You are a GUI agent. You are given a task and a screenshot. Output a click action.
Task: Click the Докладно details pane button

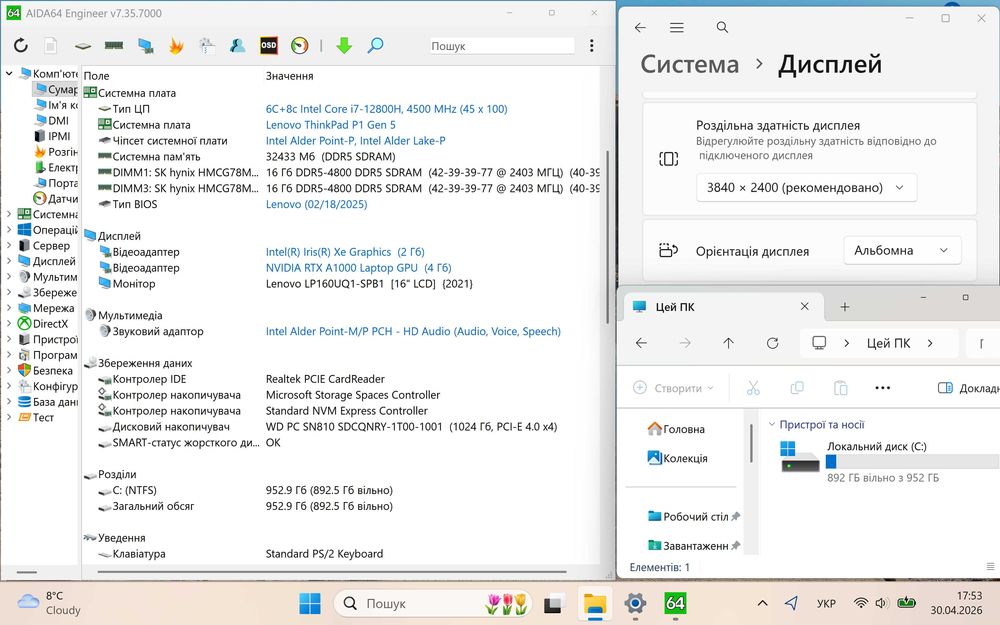(x=969, y=388)
